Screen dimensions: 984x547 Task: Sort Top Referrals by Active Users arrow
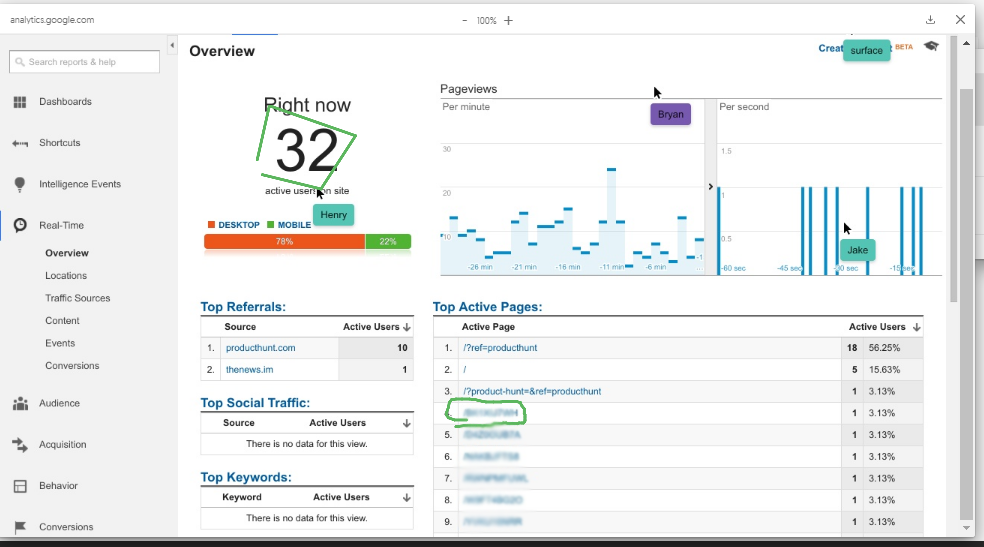click(407, 327)
